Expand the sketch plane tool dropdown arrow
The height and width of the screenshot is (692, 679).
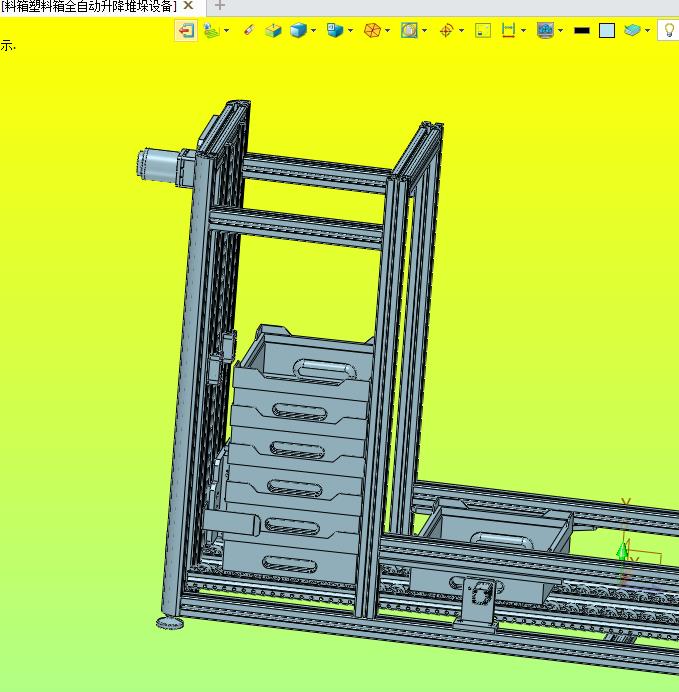tap(226, 30)
